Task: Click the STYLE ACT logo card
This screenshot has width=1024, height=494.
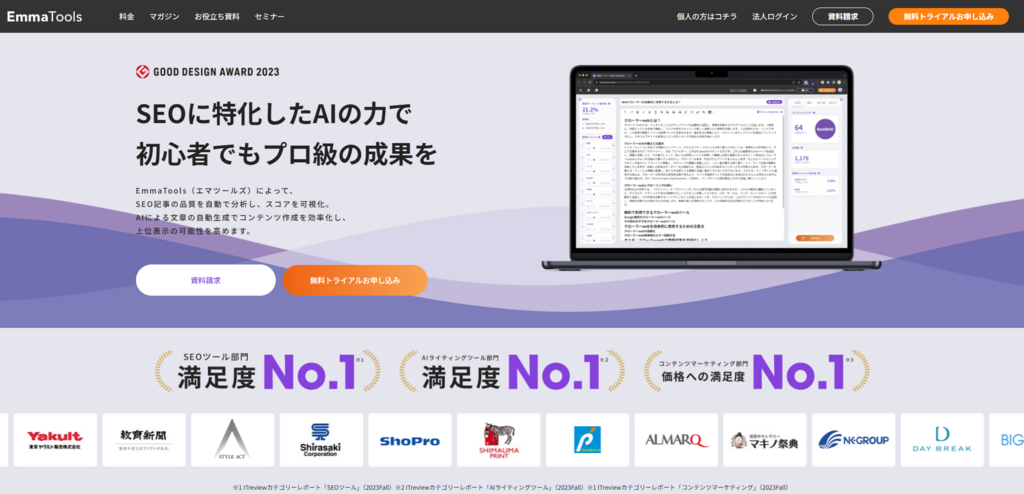Action: pos(232,440)
